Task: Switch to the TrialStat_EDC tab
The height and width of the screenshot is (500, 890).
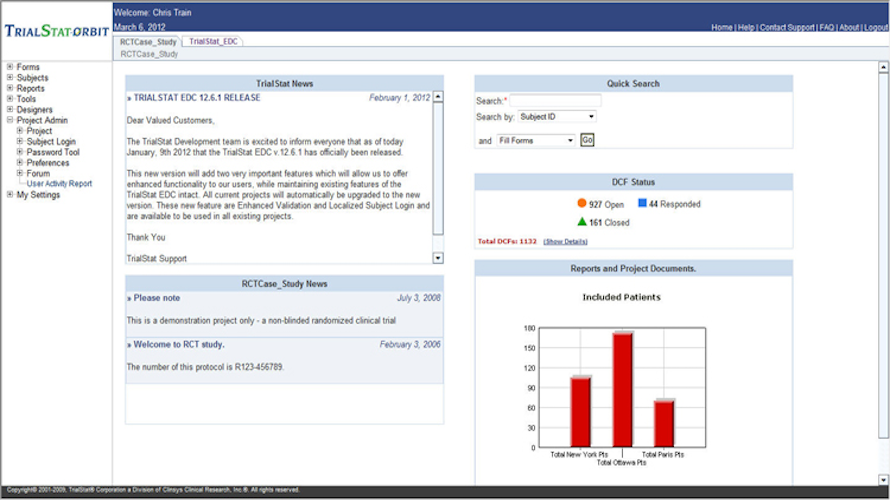Action: (213, 41)
